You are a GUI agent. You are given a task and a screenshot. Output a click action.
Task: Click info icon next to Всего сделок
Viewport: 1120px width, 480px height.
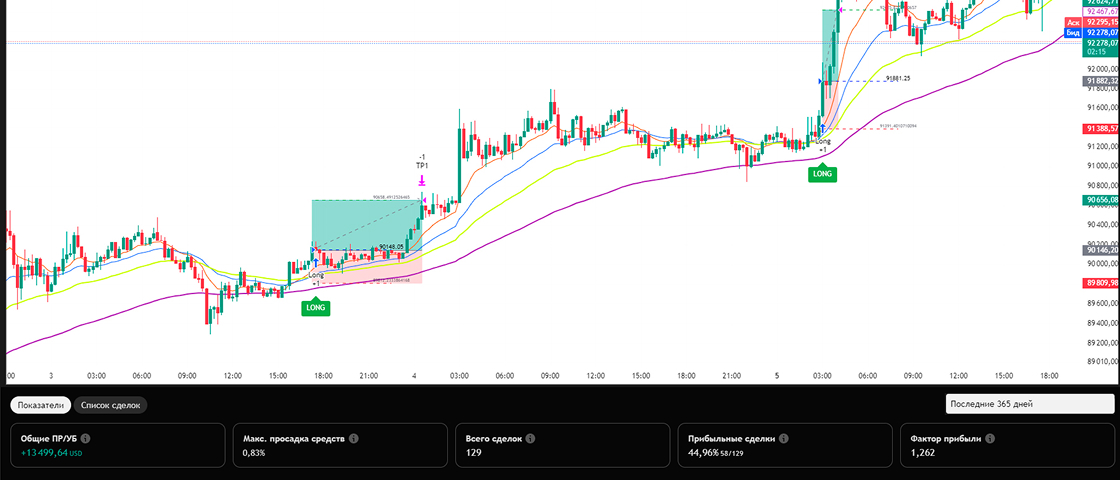coord(530,438)
